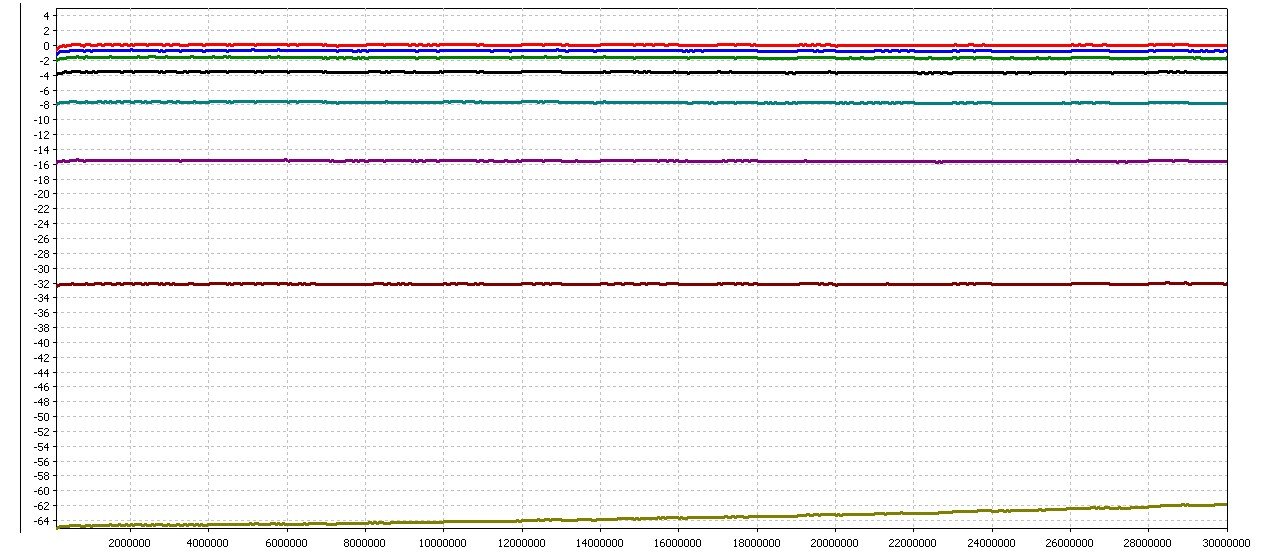
Task: Click the x-axis label "10000000"
Action: [x=443, y=542]
